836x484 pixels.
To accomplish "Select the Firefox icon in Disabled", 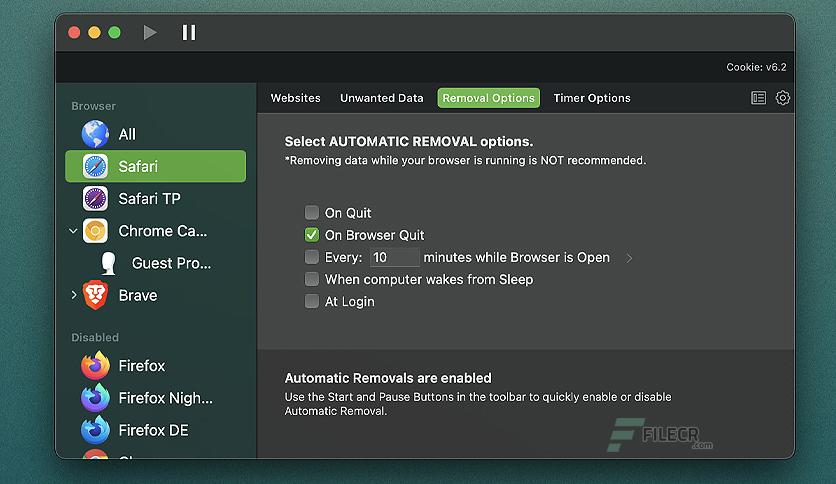I will (95, 366).
